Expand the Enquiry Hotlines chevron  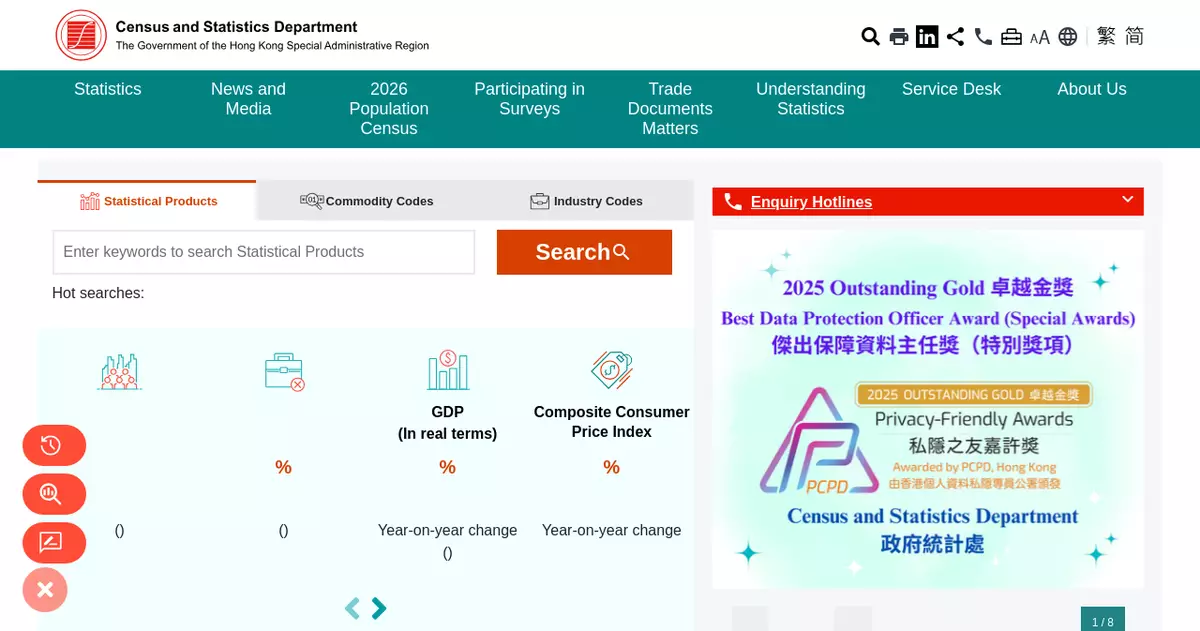[x=1127, y=200]
